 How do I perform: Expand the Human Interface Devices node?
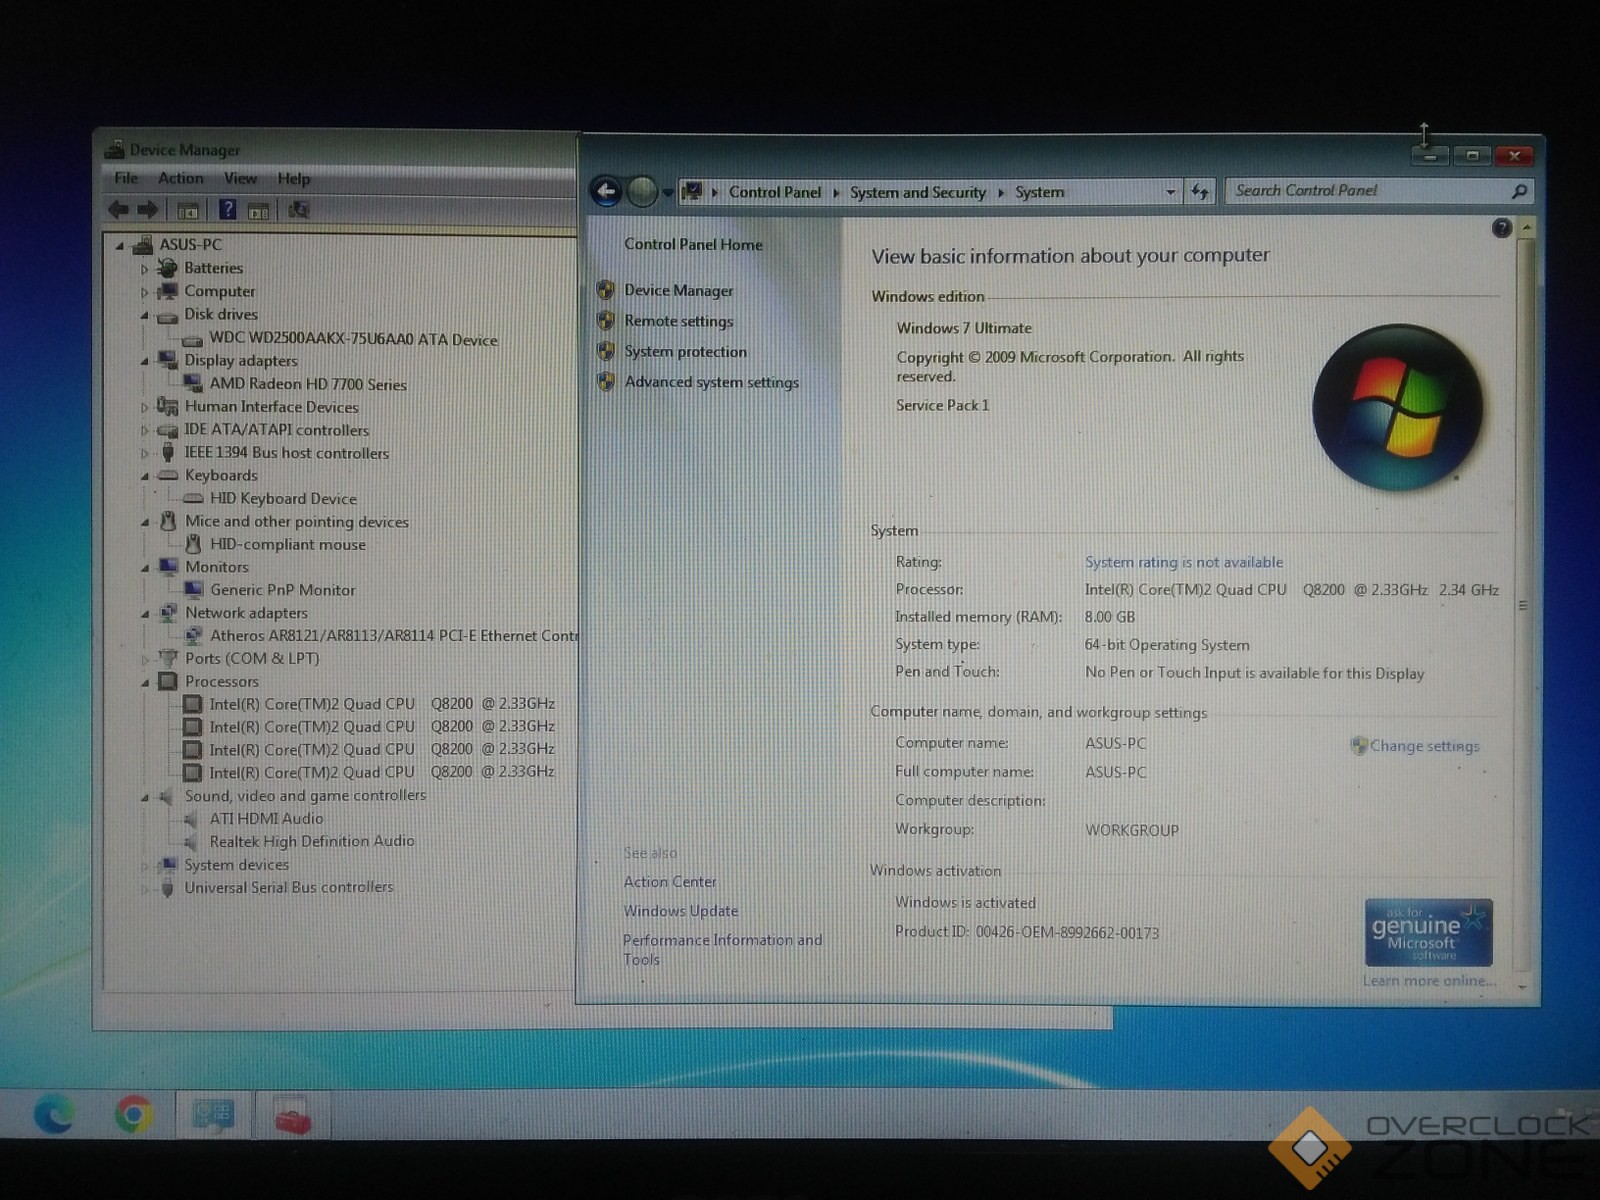(145, 407)
